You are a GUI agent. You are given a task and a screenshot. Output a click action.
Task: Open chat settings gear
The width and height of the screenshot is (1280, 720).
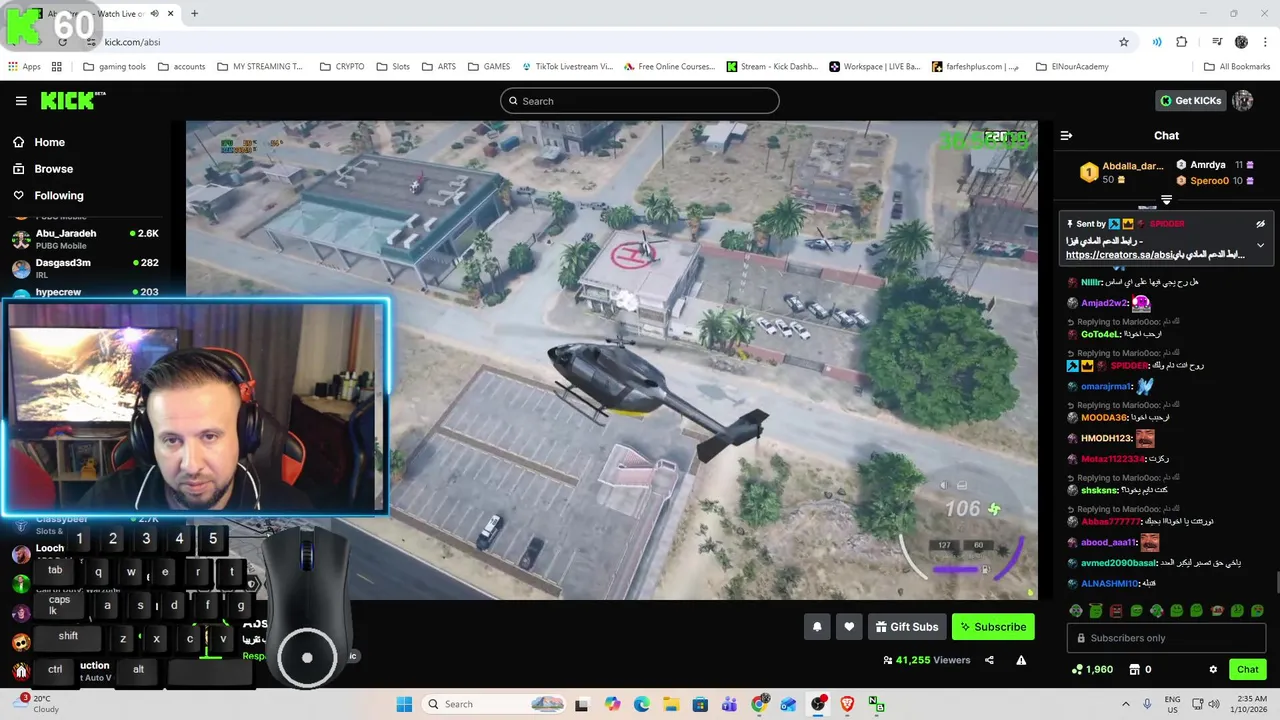[1213, 669]
